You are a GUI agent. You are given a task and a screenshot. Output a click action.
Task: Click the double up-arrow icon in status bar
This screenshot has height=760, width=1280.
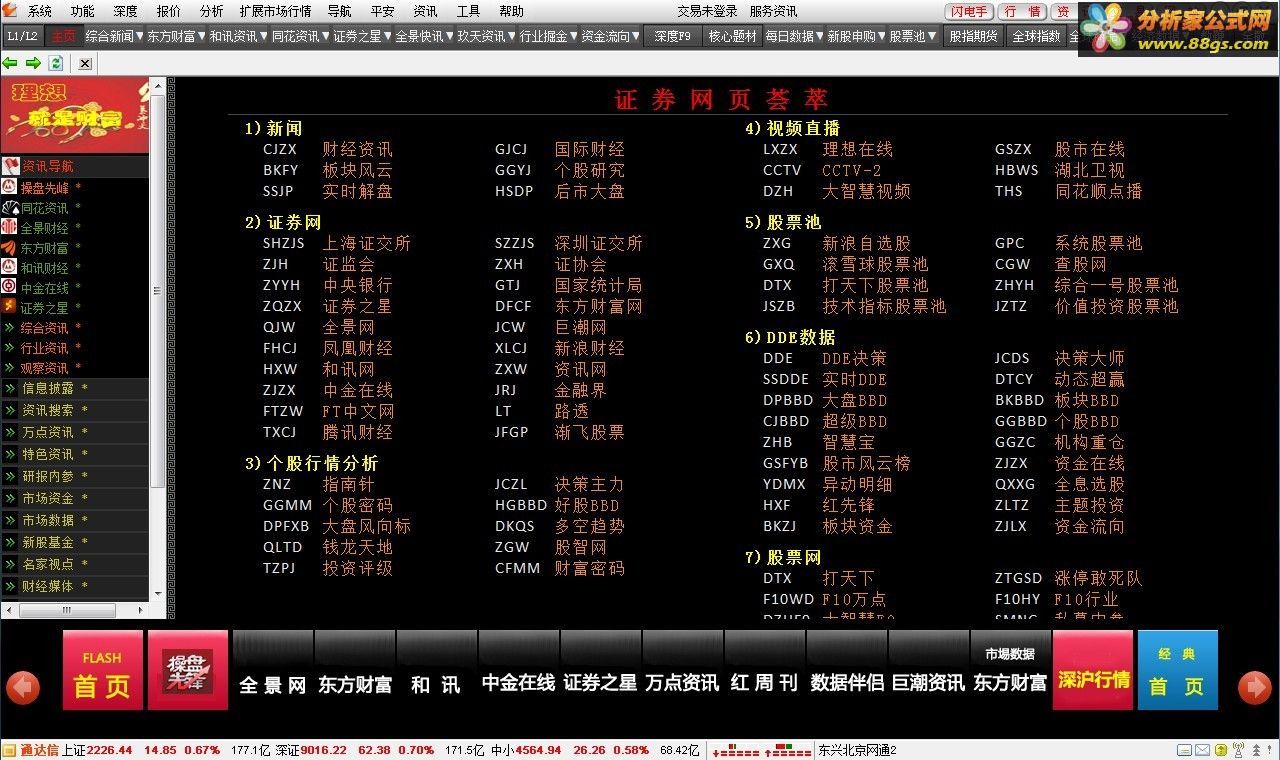(x=1254, y=750)
